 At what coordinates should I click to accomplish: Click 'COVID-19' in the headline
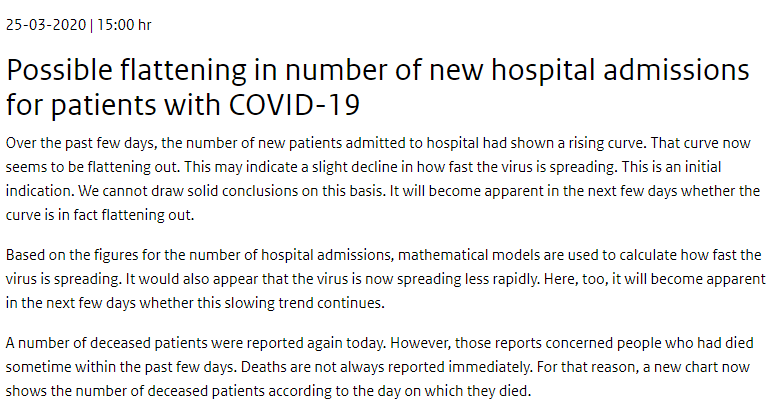tap(294, 104)
